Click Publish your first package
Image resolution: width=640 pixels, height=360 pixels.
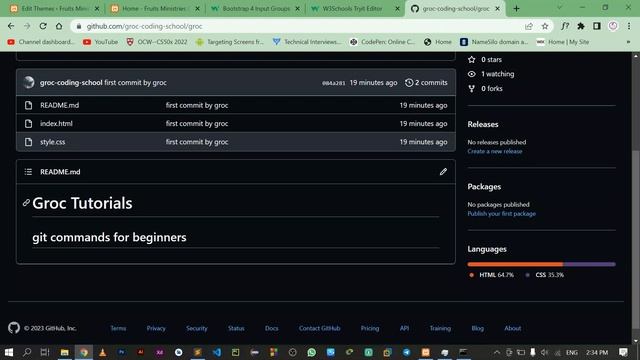(502, 214)
